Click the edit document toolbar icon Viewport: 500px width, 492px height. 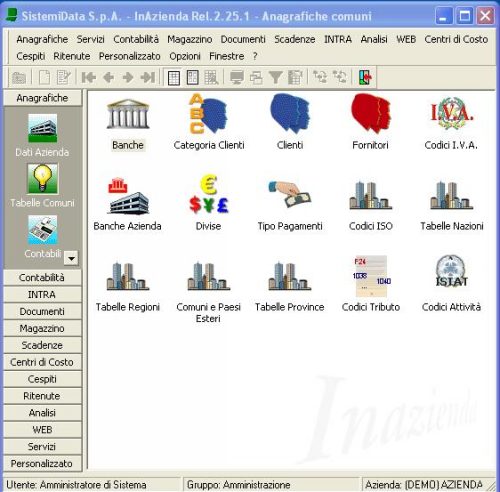click(64, 77)
